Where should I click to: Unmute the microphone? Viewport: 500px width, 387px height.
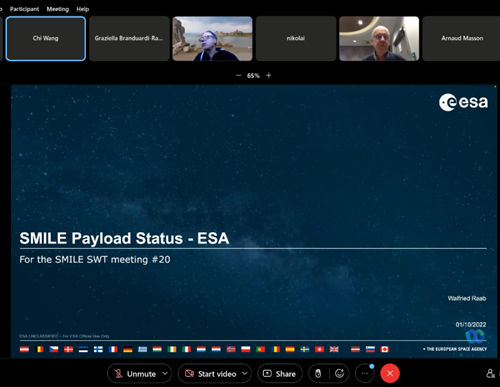click(135, 374)
